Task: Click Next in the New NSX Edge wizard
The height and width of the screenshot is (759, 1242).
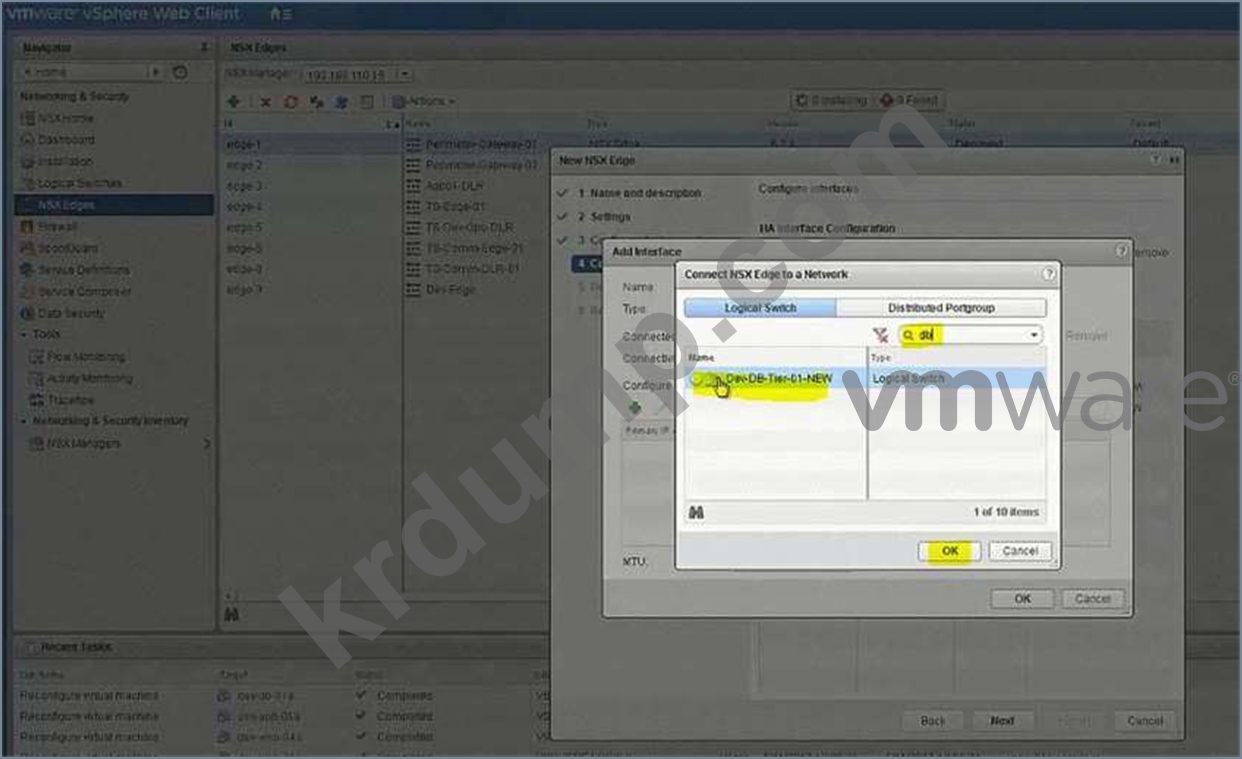Action: pos(1002,720)
